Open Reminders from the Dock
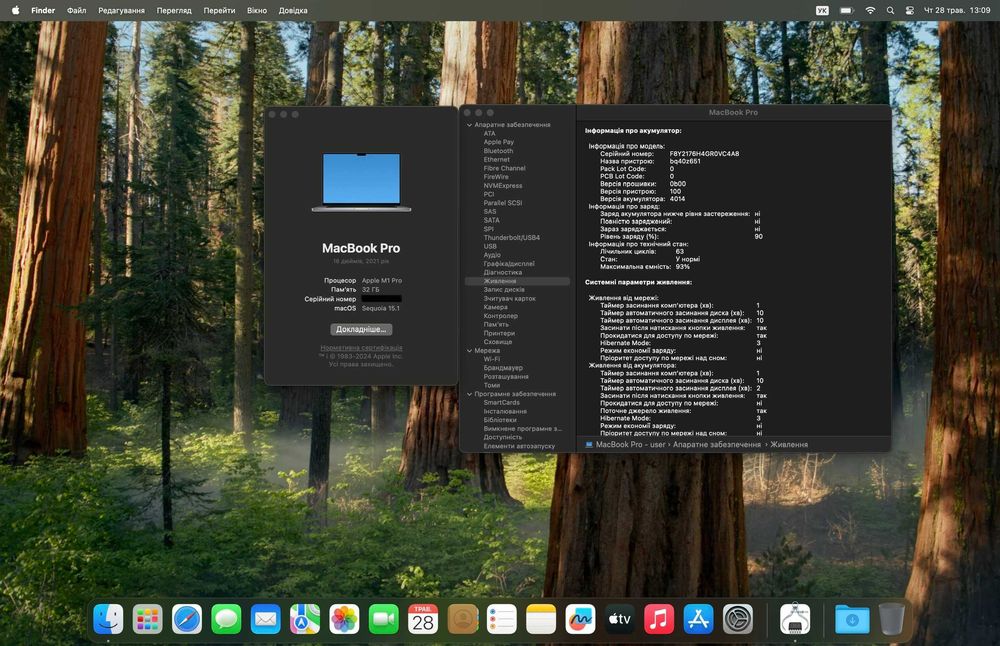This screenshot has width=1000, height=646. (501, 619)
